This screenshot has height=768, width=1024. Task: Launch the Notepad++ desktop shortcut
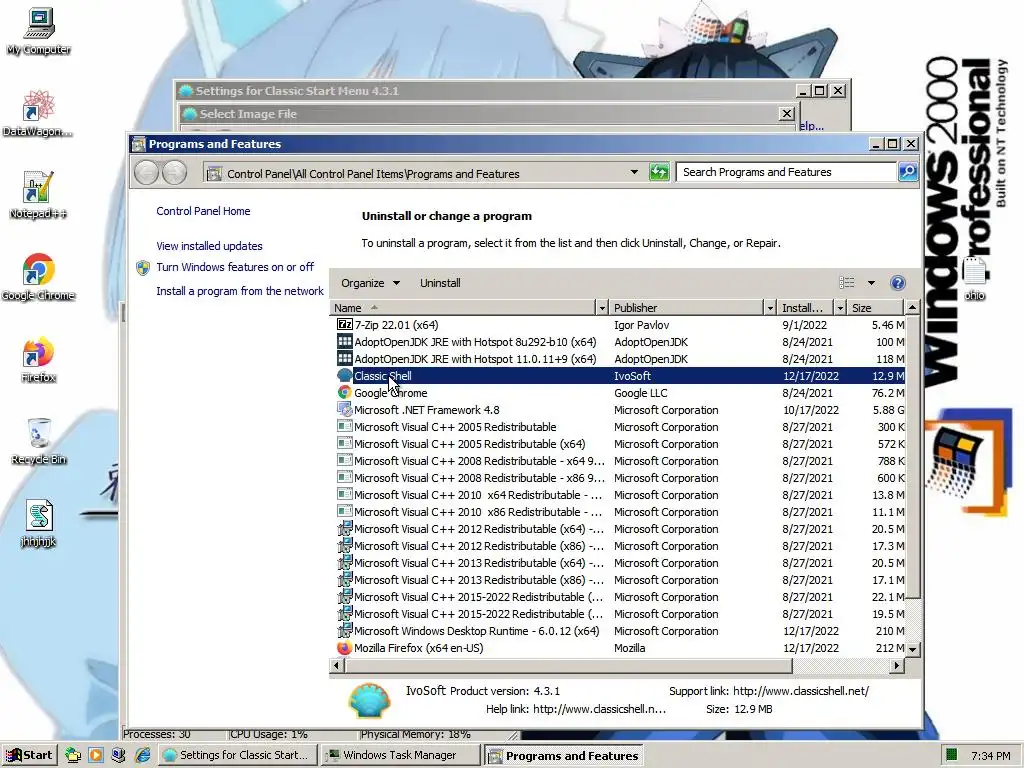(38, 195)
